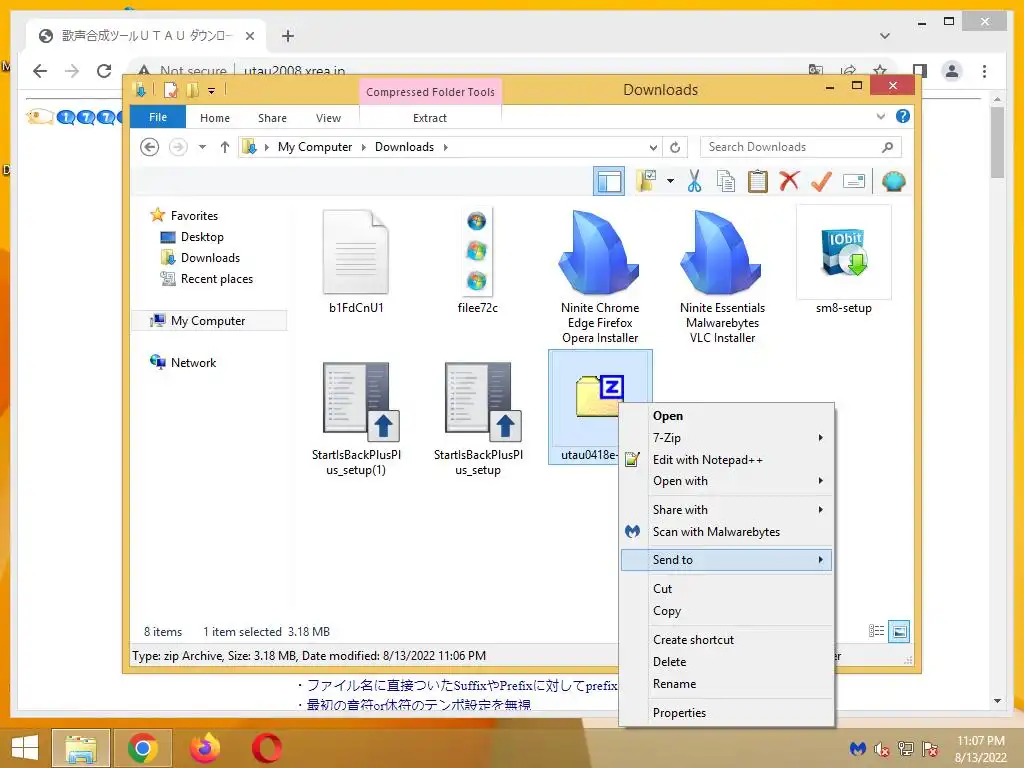Click the Explorer Forward arrow button

pyautogui.click(x=178, y=147)
